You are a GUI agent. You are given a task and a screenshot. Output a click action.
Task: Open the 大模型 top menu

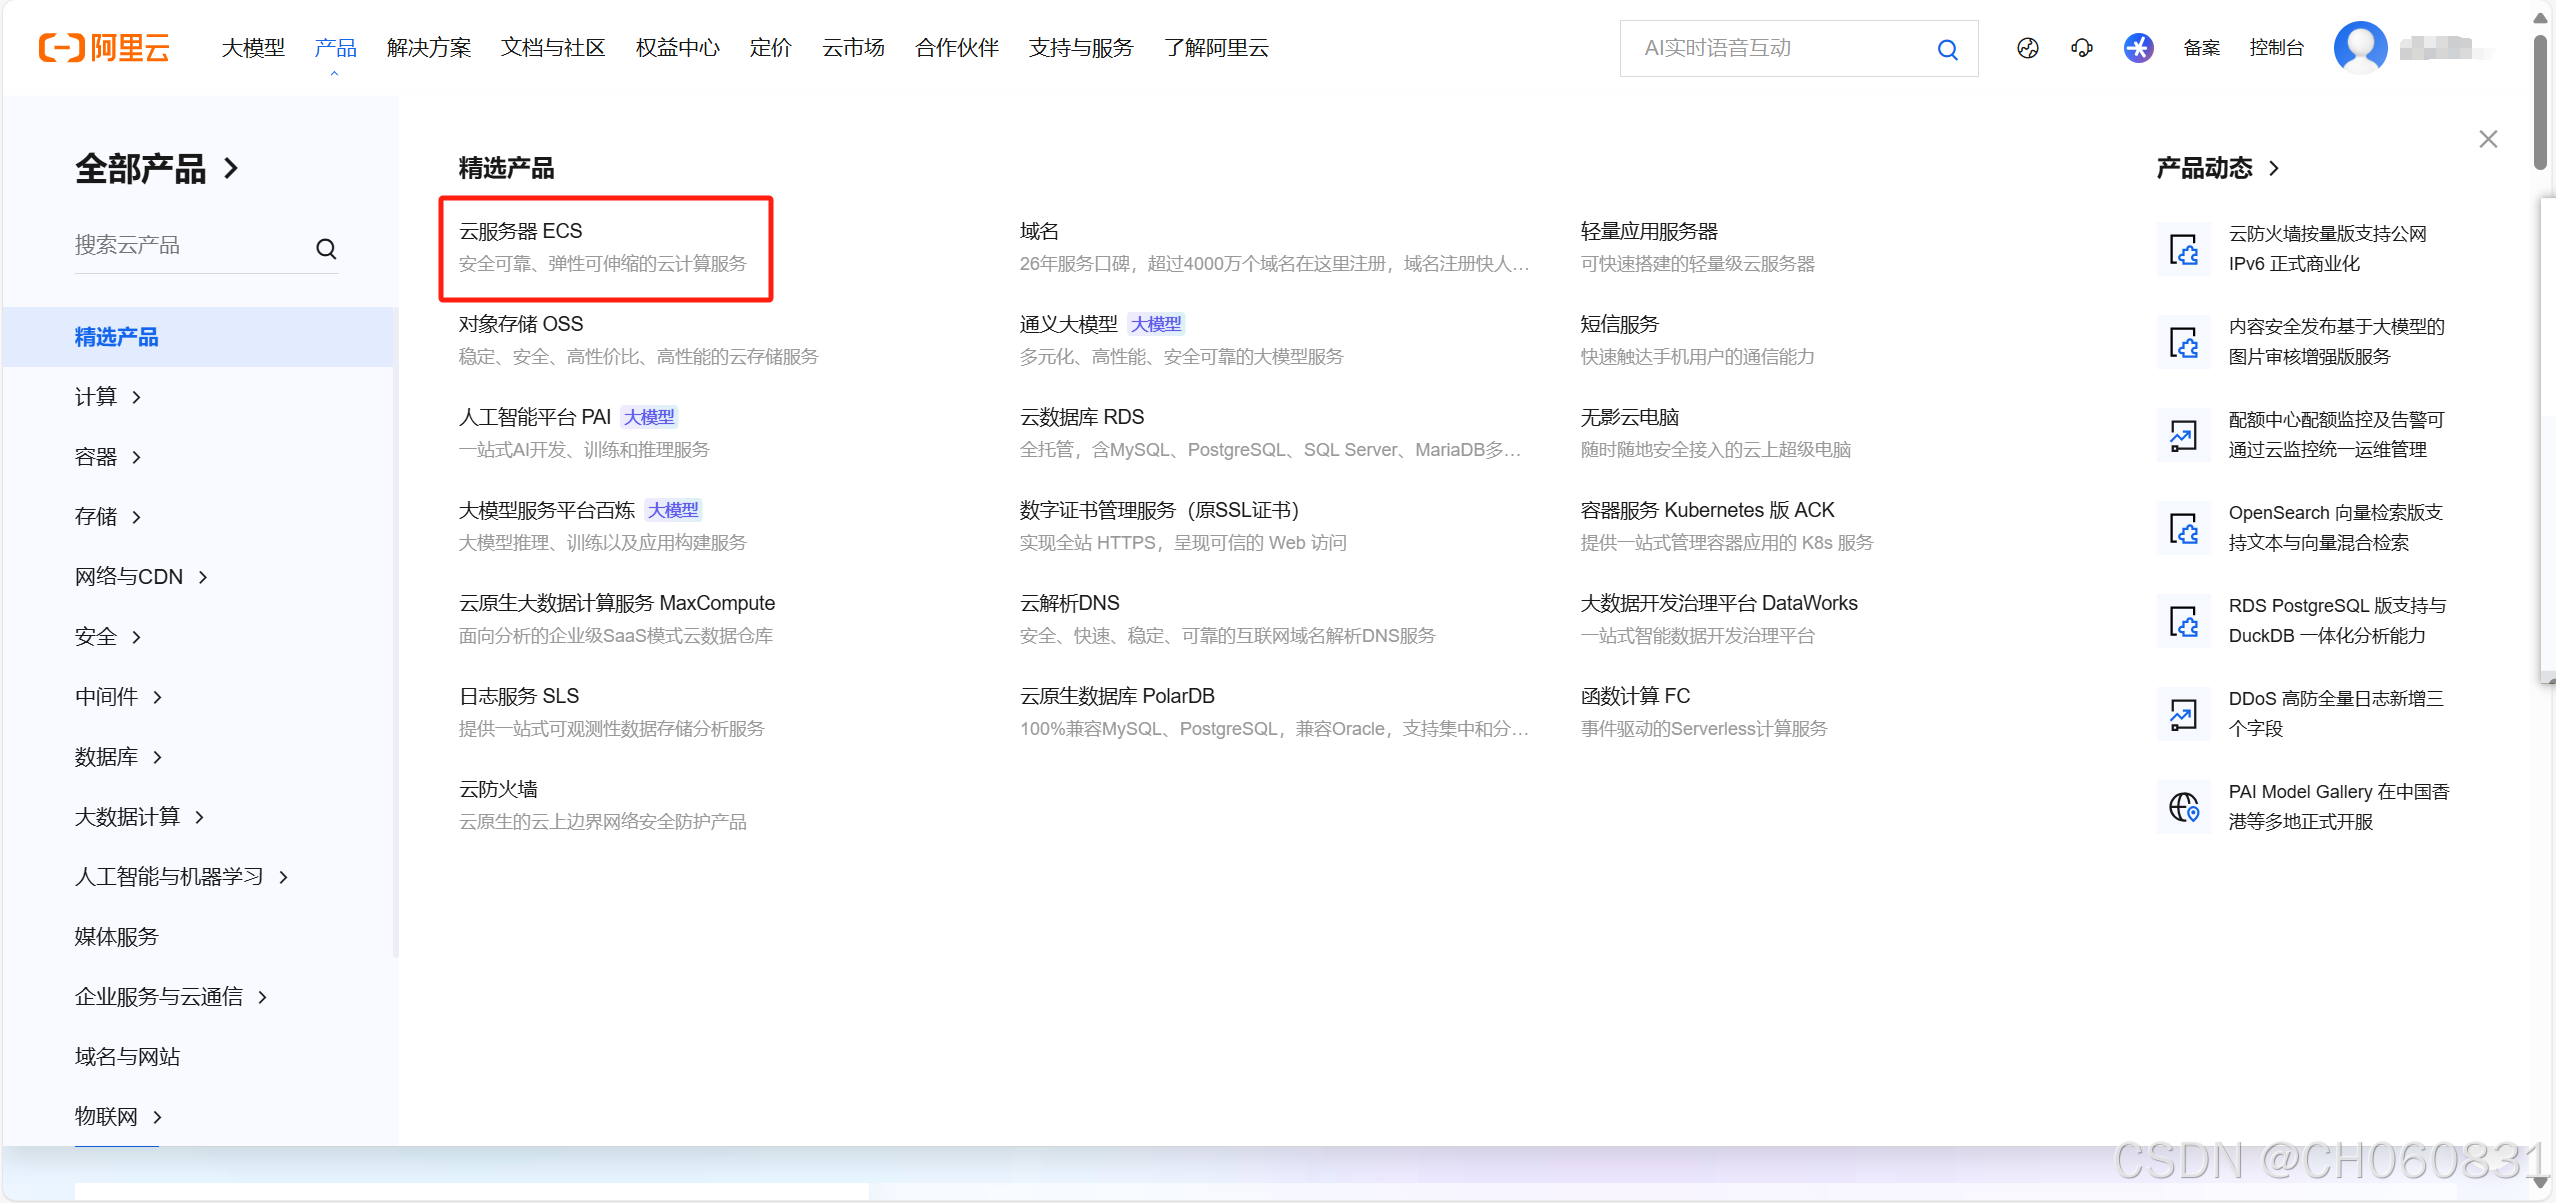pos(253,48)
